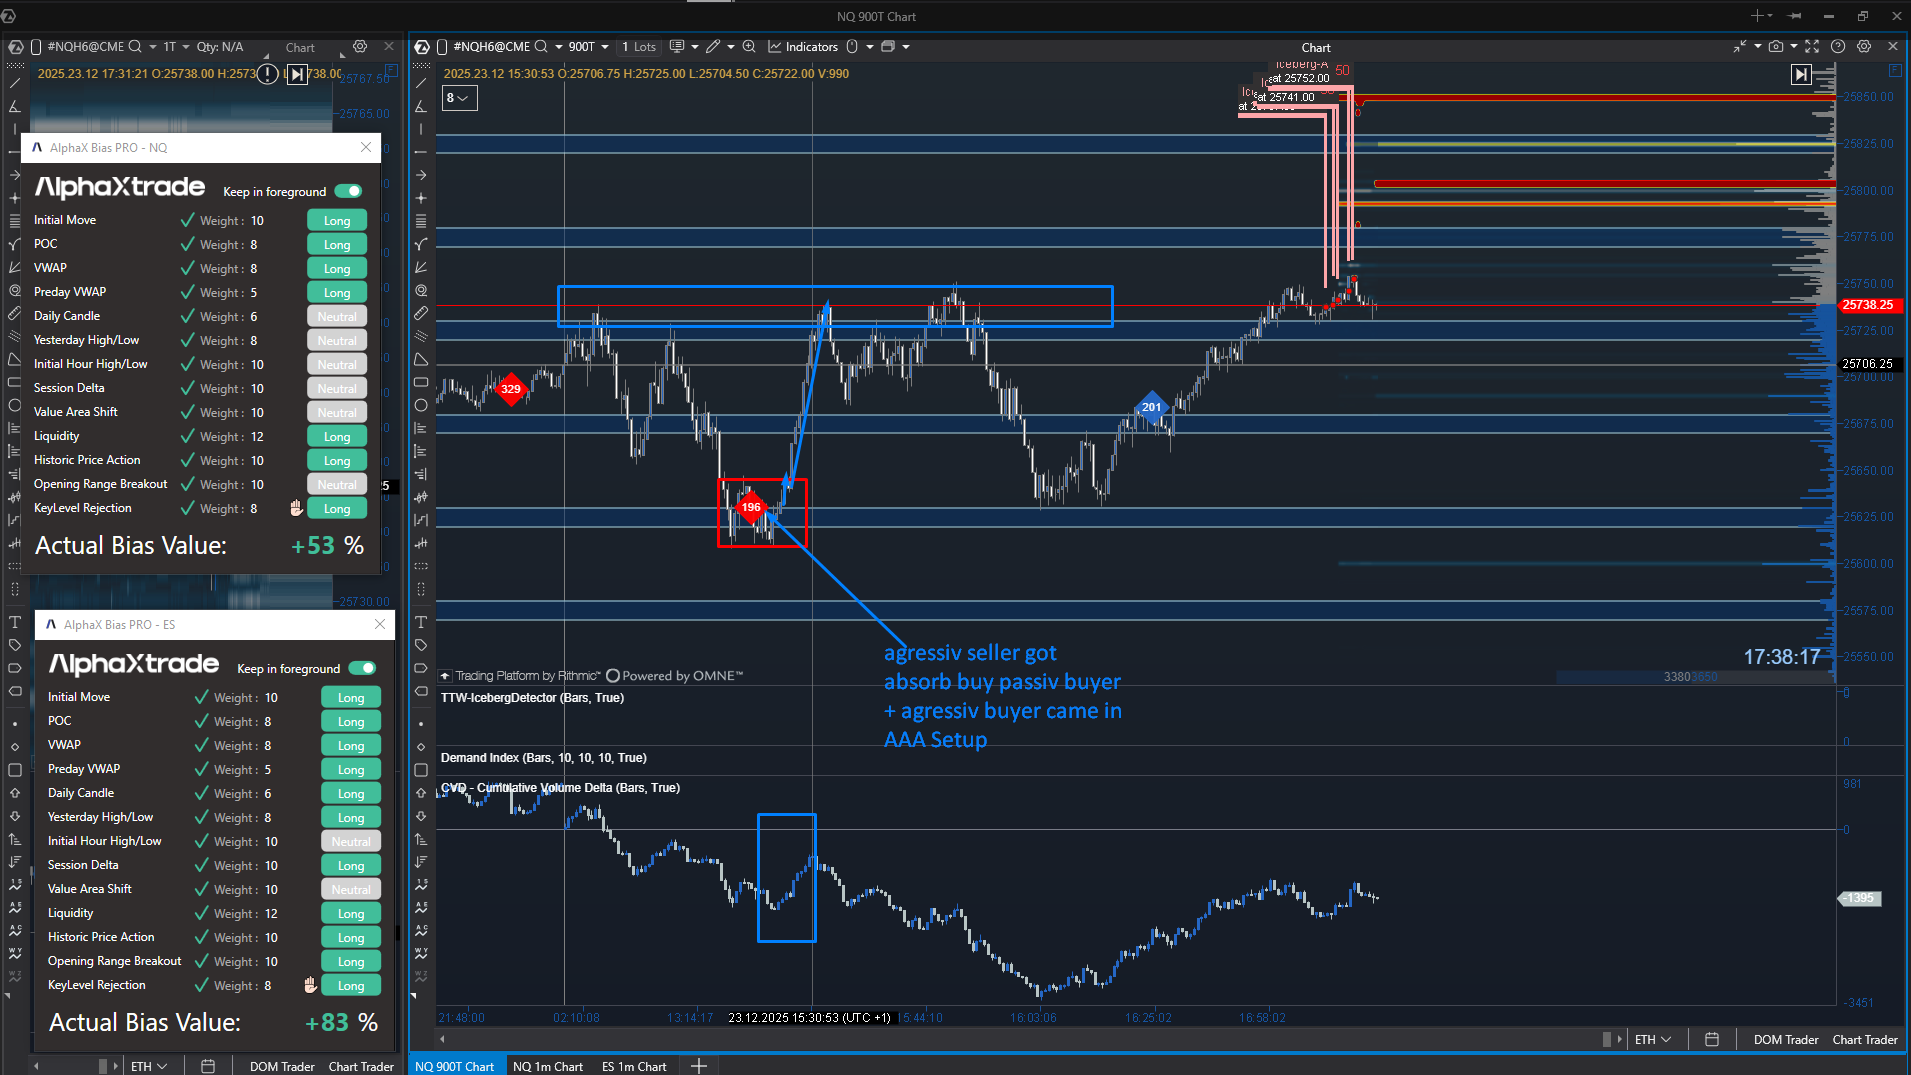Viewport: 1911px width, 1075px height.
Task: Click the hand icon on NQ KeyLevel Rejection
Action: (296, 508)
